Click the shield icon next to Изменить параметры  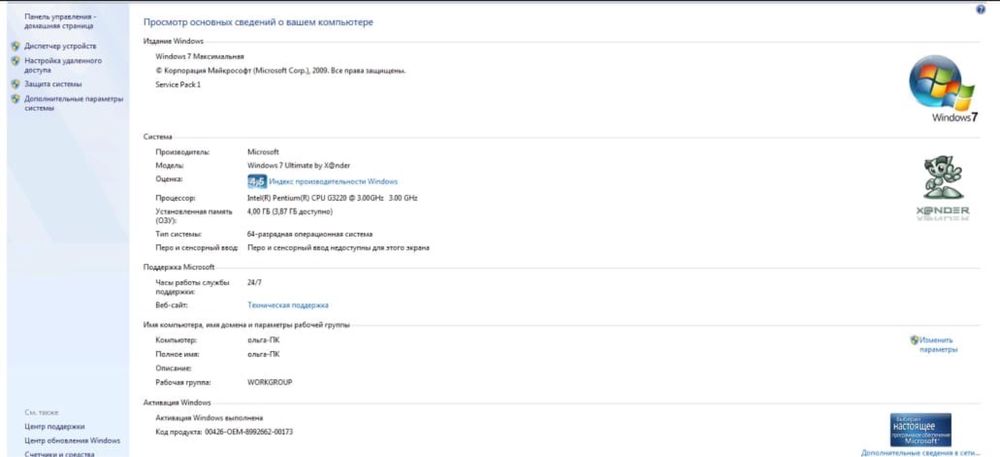click(914, 340)
